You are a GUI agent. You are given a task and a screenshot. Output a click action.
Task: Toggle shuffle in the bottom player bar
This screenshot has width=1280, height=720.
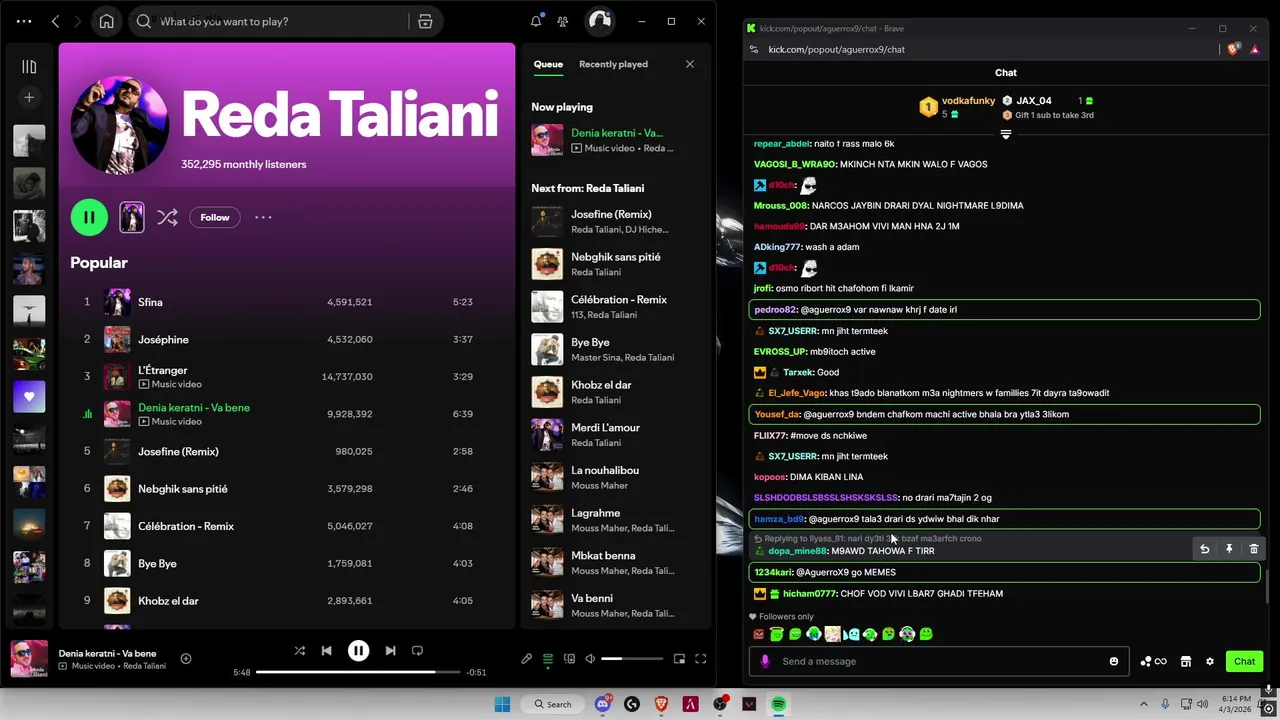(x=299, y=650)
